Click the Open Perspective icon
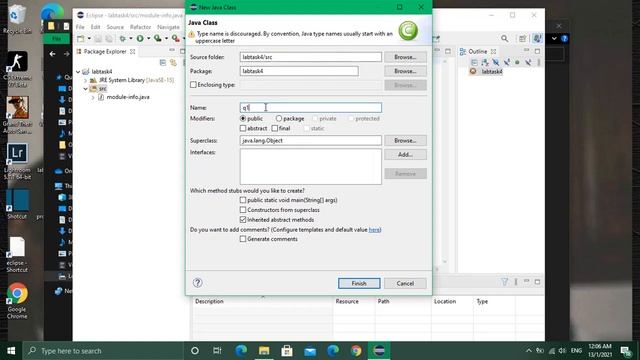The height and width of the screenshot is (360, 640). (522, 38)
